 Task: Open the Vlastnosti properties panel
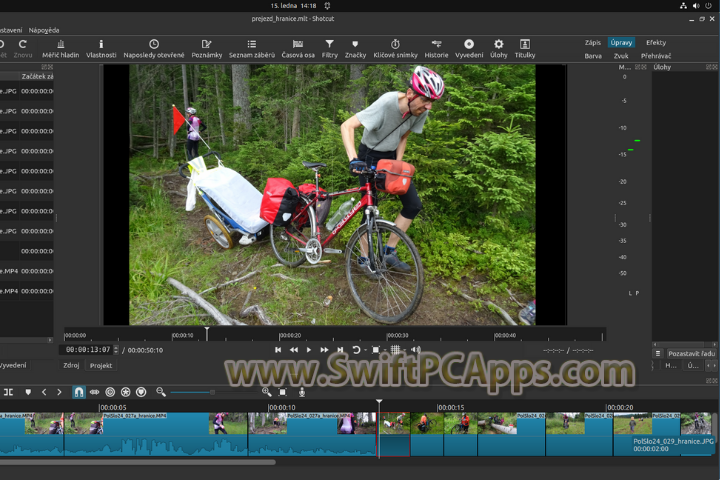(x=101, y=49)
